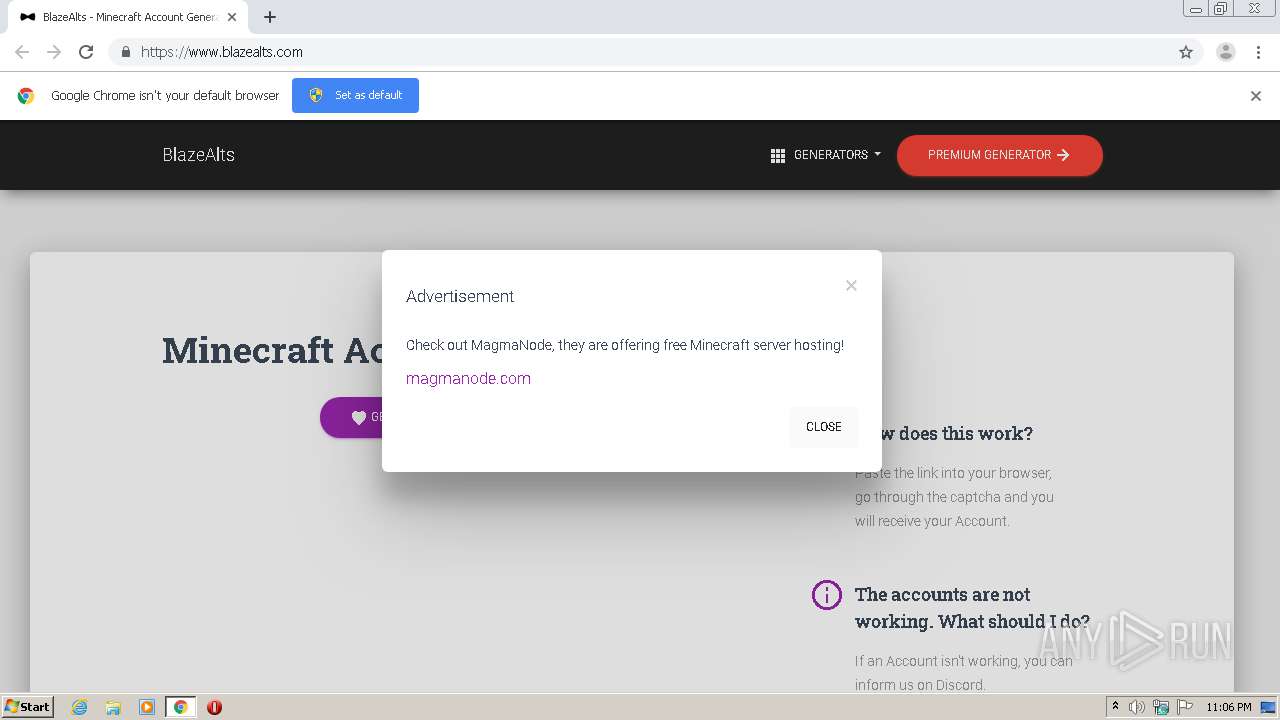
Task: Bookmark this page with the star icon
Action: (1186, 52)
